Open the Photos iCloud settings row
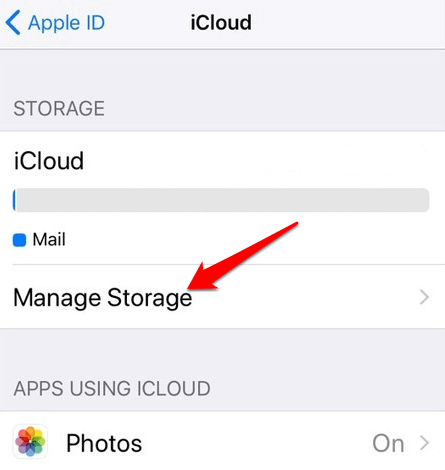The height and width of the screenshot is (470, 445). coord(222,442)
